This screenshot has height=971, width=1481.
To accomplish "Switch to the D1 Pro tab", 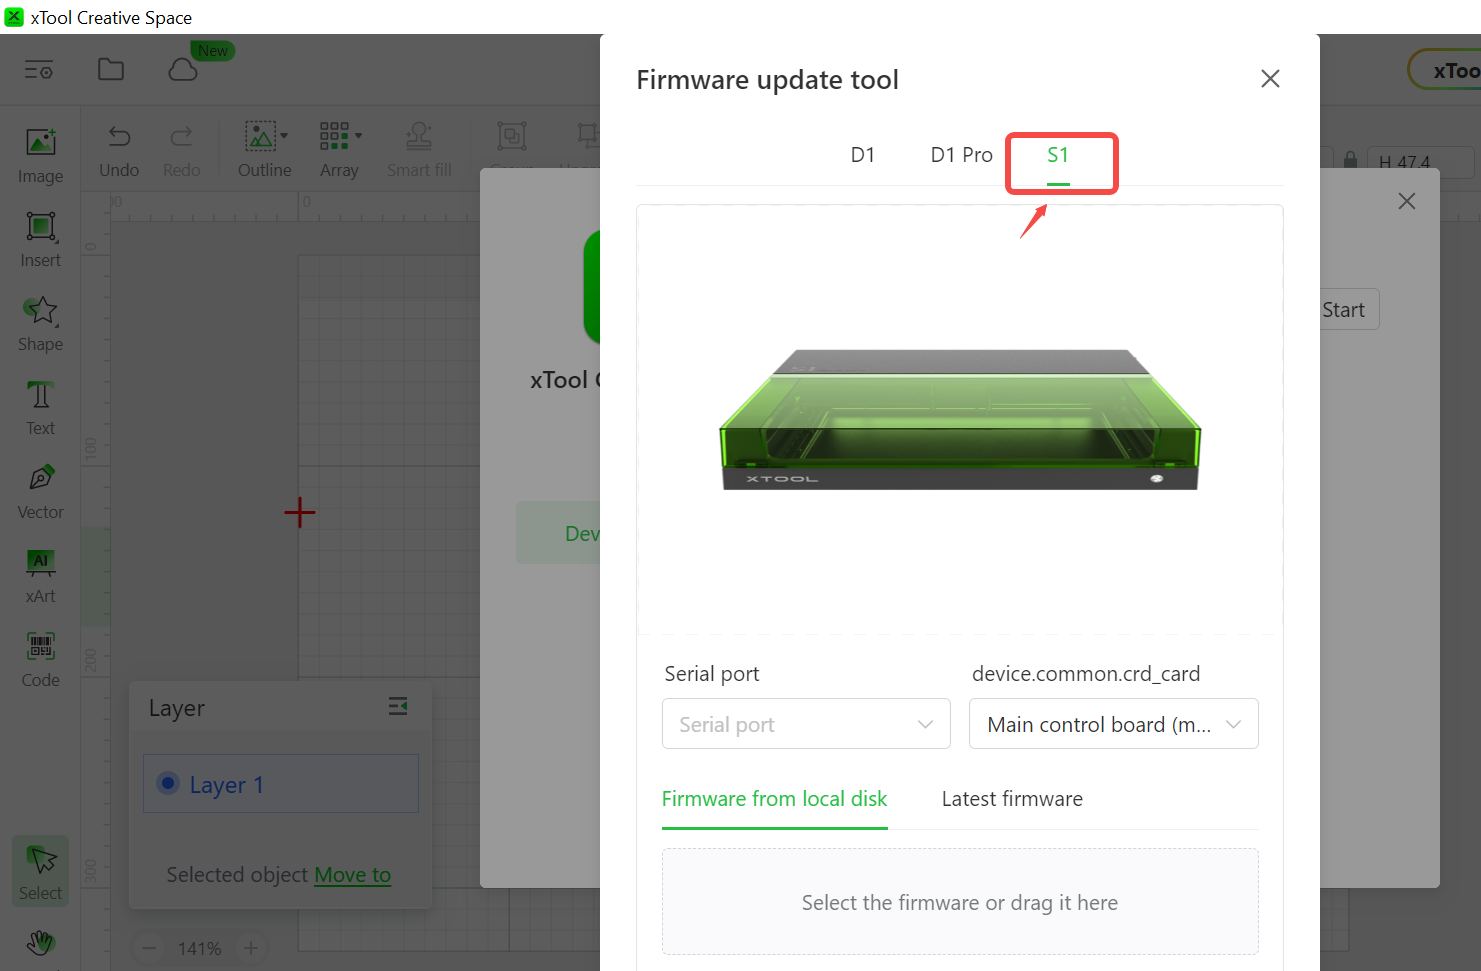I will [961, 155].
